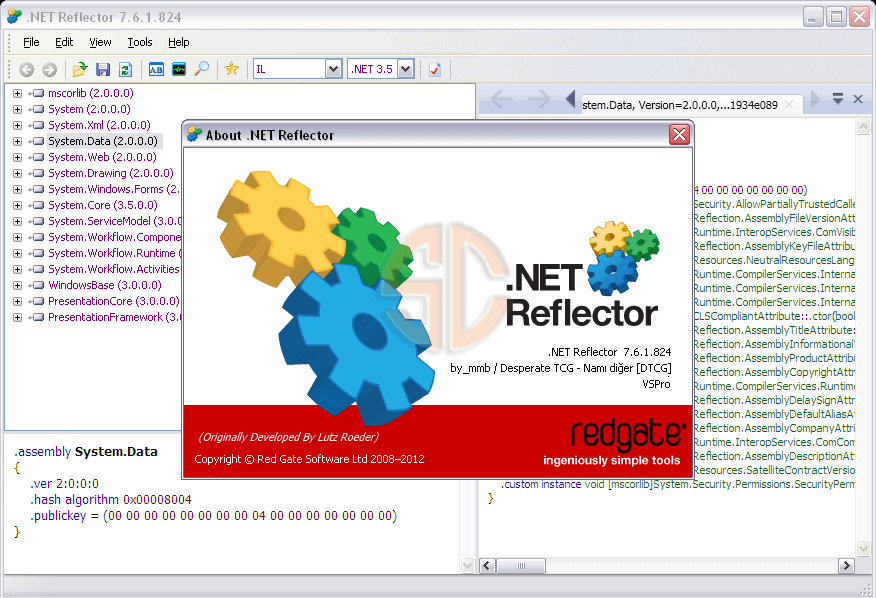Click the code pane scroll-up arrow

[x=864, y=126]
